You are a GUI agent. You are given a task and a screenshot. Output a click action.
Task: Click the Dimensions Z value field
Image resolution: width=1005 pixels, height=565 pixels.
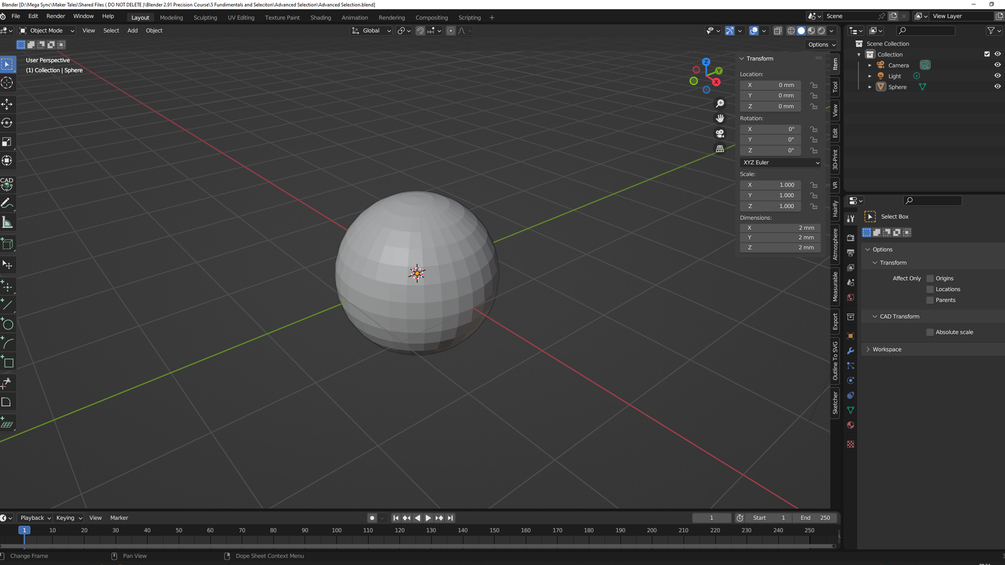coord(780,247)
